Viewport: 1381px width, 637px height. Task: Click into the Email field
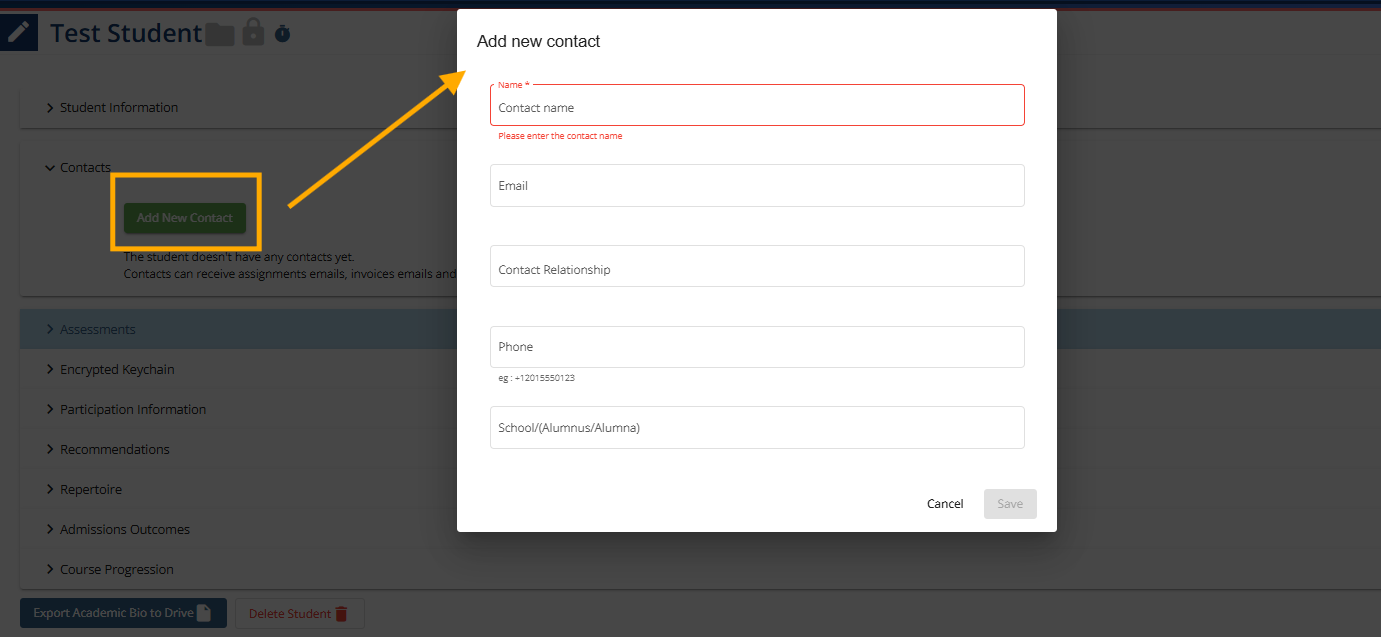coord(757,186)
